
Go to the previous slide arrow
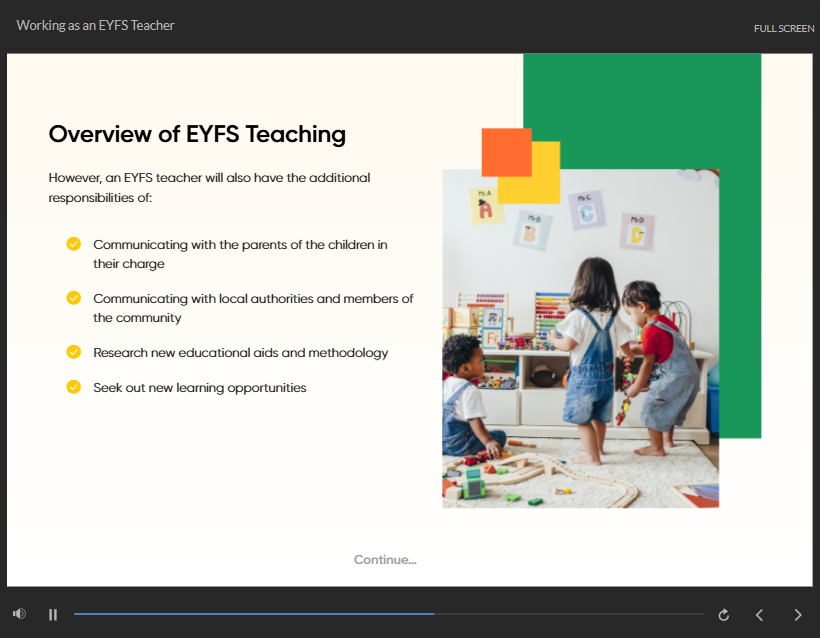click(759, 615)
